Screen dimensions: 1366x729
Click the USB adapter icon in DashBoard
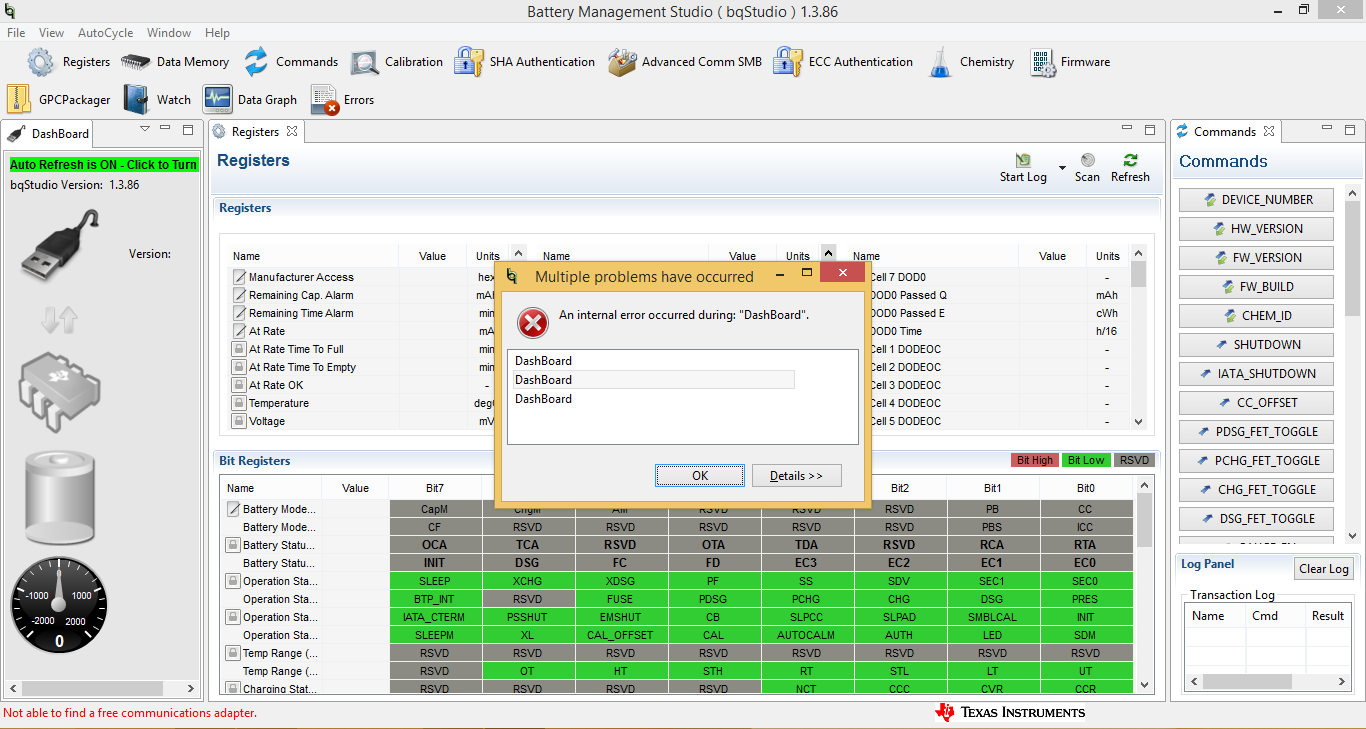point(61,246)
